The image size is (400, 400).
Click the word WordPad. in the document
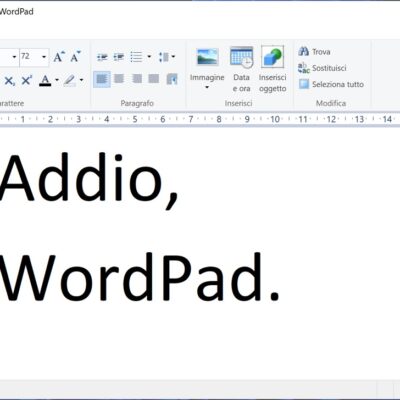[139, 277]
